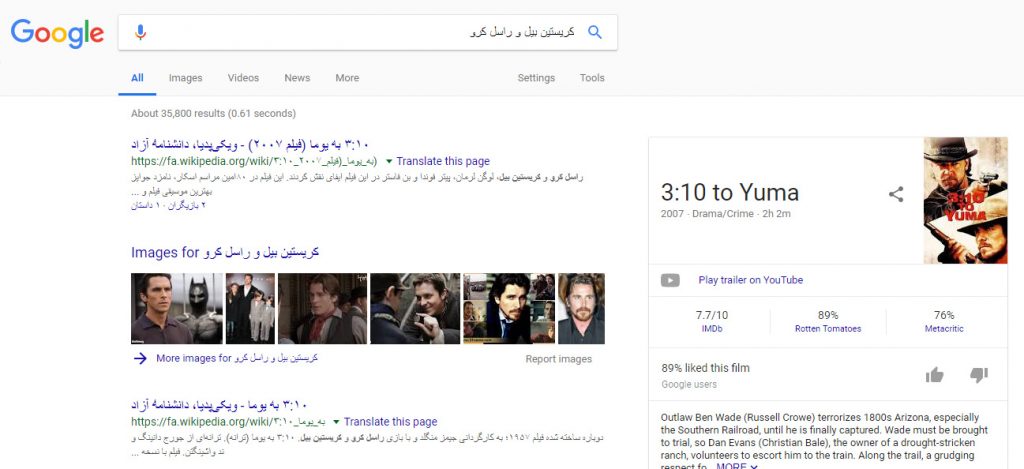Click More images for this query
The width and height of the screenshot is (1024, 469).
tap(237, 358)
